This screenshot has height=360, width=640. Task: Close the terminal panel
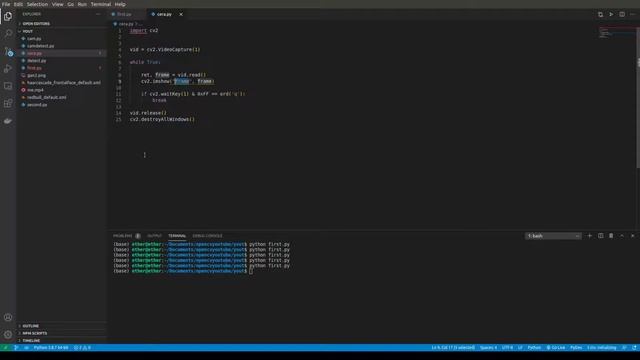pos(633,236)
